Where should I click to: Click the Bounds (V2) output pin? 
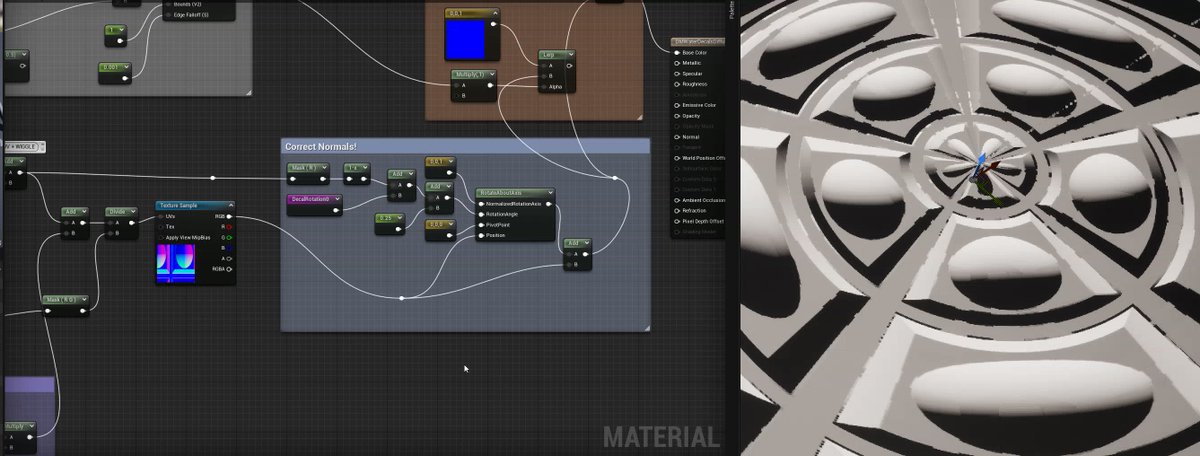pos(166,4)
